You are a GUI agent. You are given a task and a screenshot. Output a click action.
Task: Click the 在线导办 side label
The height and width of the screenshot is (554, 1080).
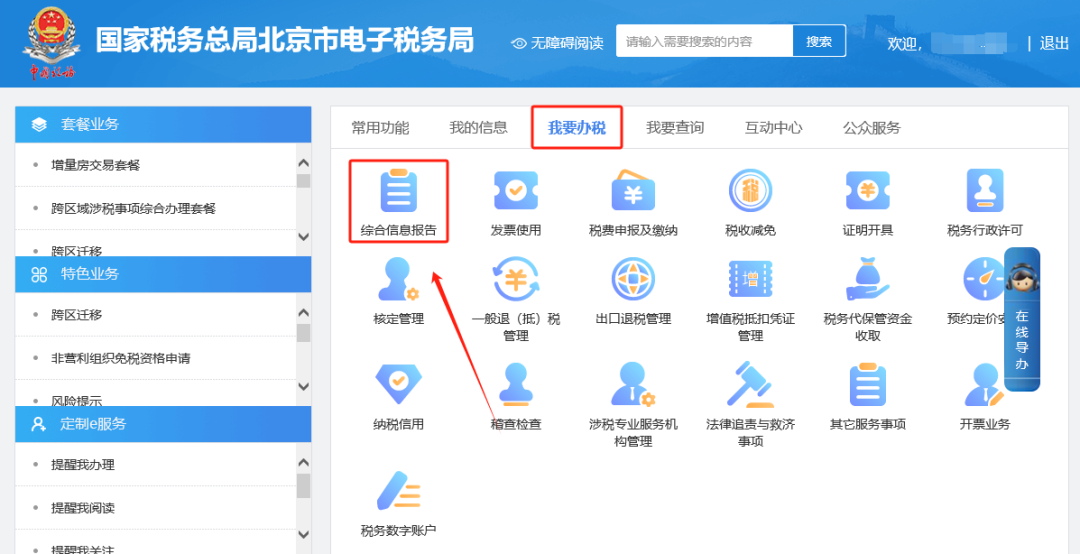[x=1022, y=340]
